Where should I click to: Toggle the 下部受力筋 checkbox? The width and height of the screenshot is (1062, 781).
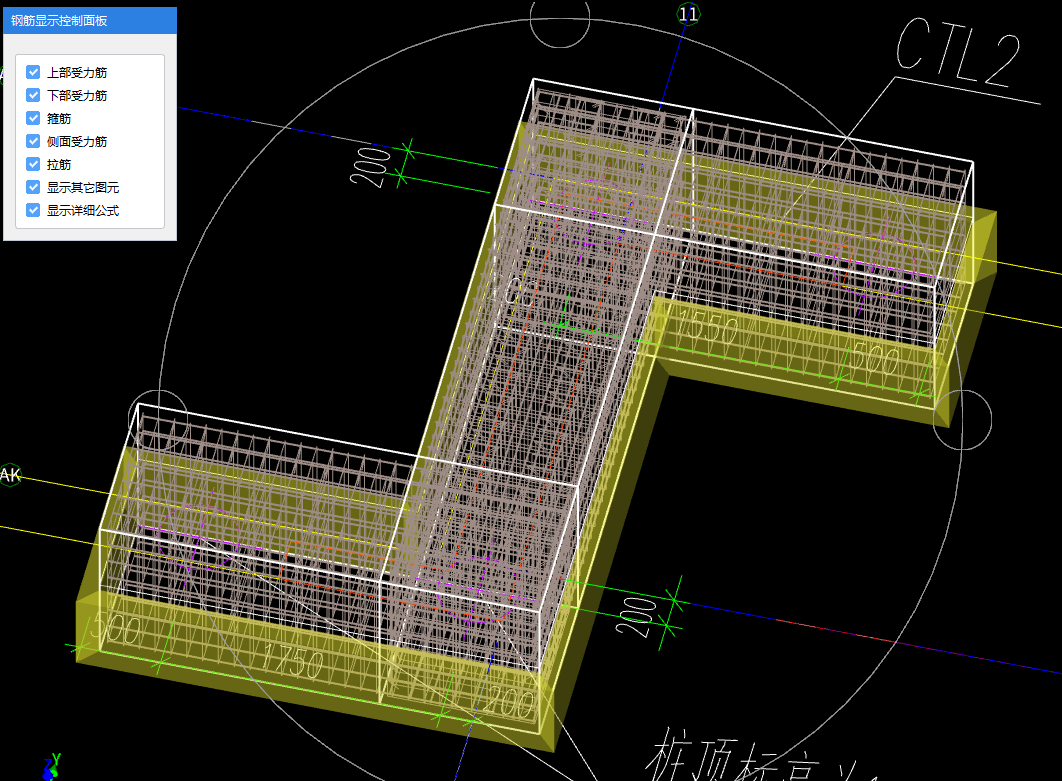pos(33,95)
